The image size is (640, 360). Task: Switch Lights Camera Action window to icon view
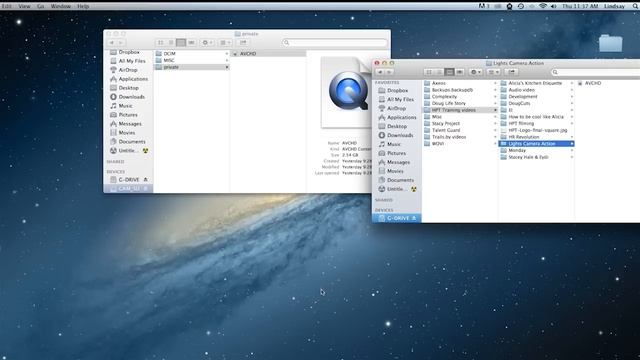pos(429,72)
